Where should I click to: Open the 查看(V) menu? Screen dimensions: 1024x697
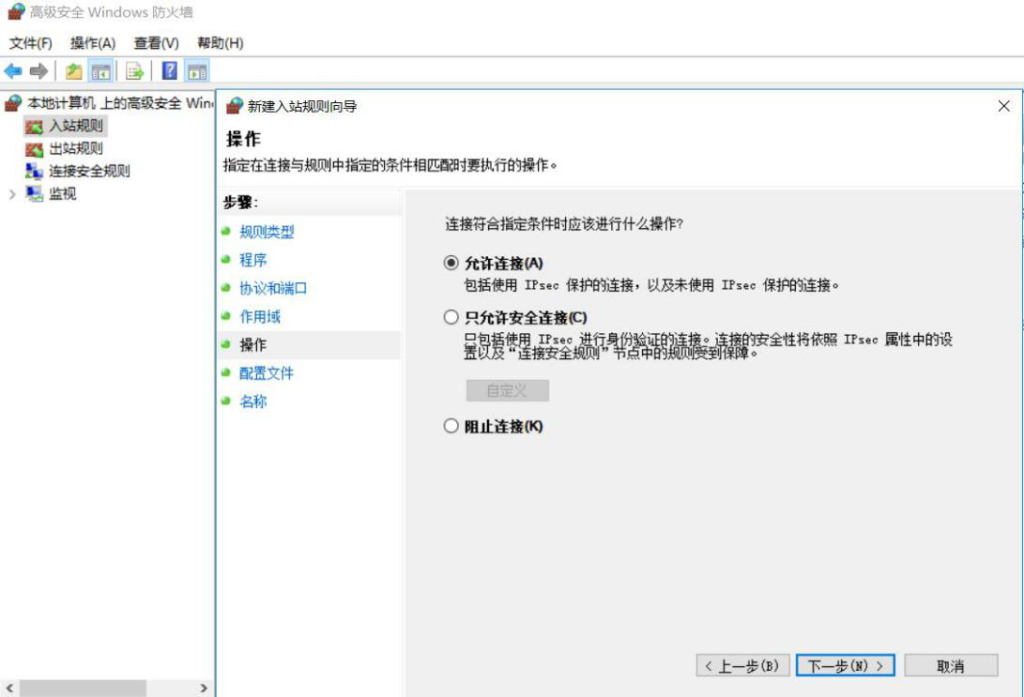click(156, 43)
